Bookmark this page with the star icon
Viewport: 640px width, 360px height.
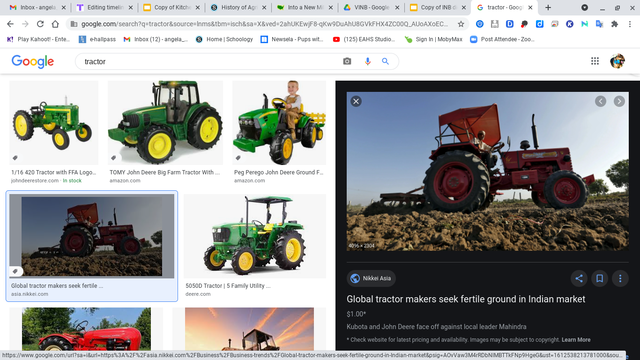[461, 24]
